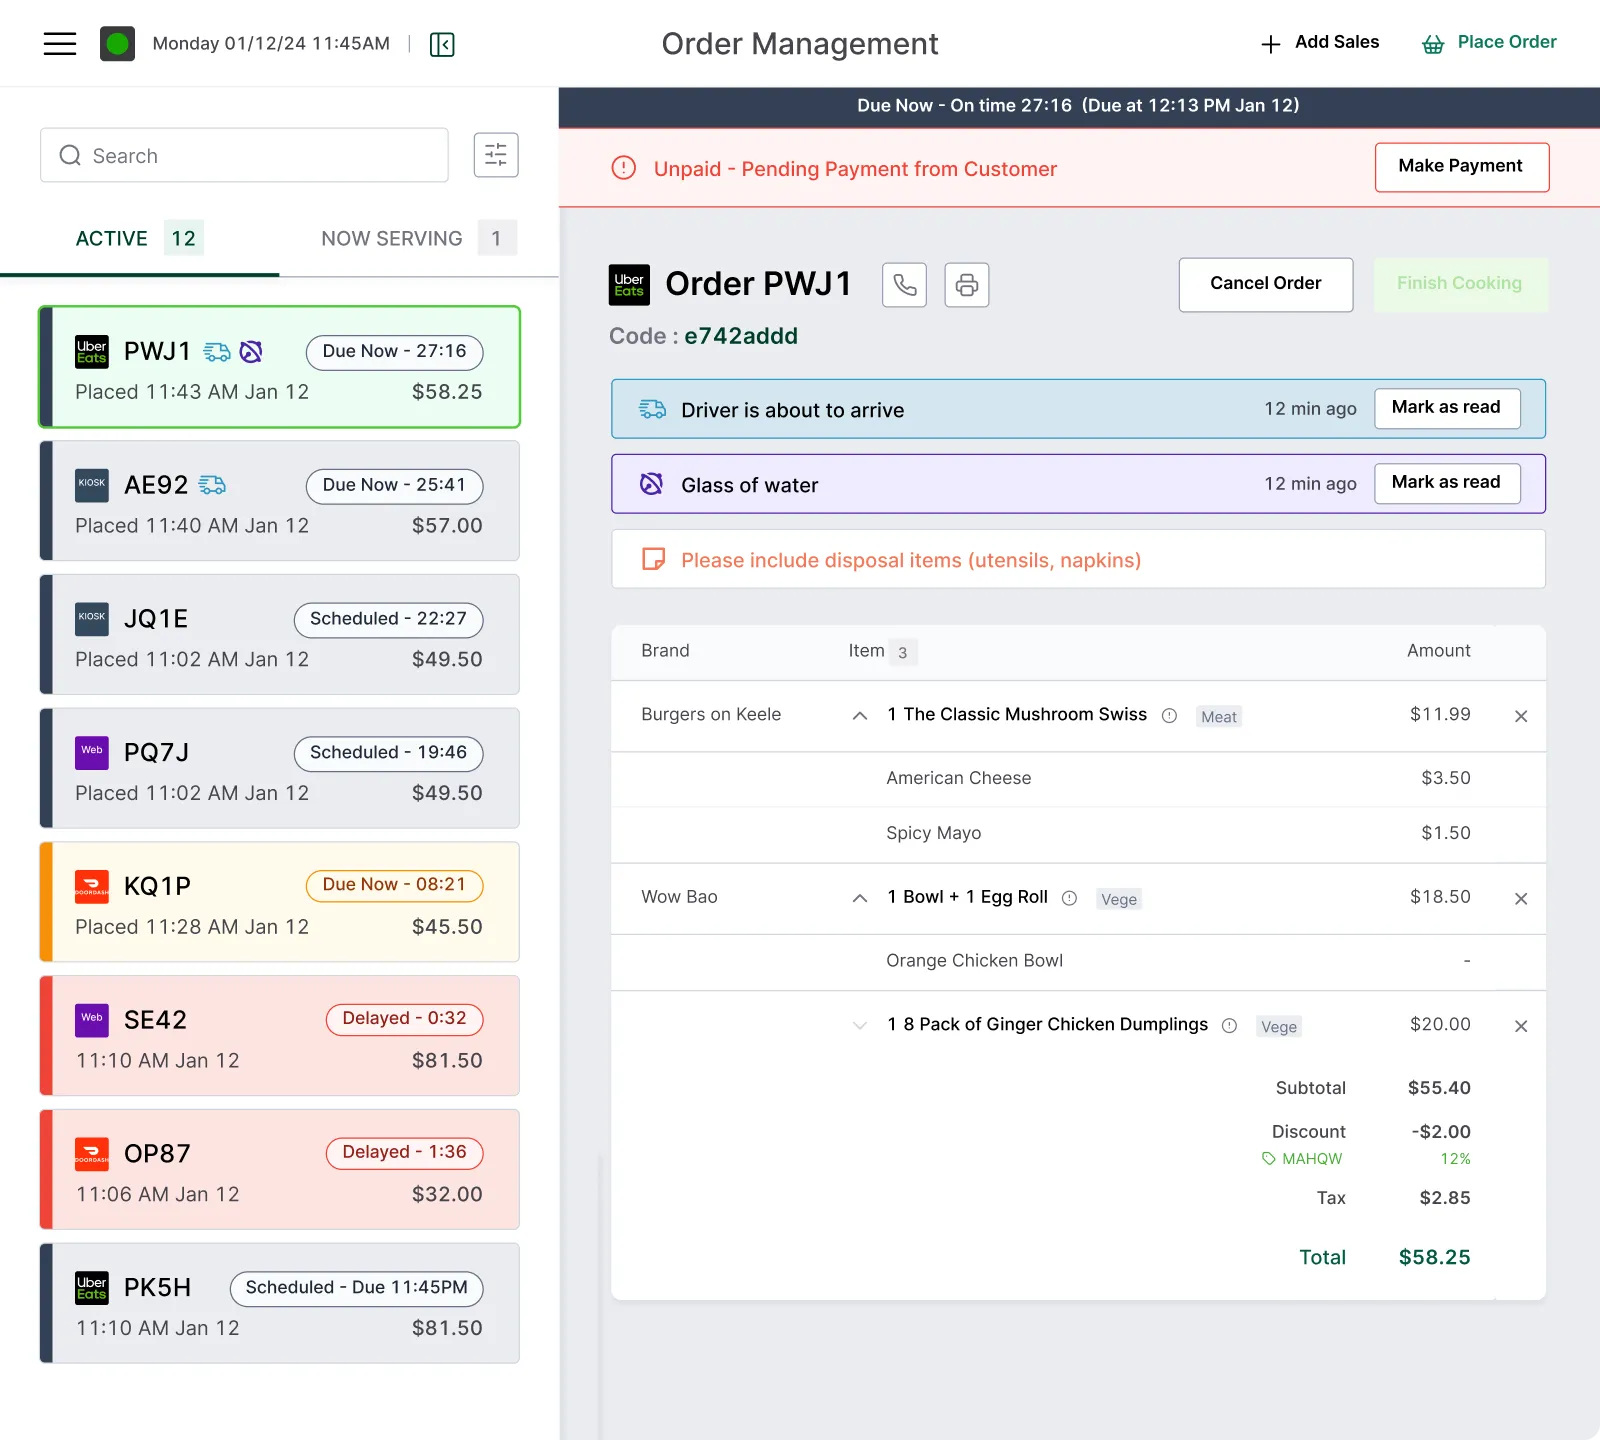Screen dimensions: 1600x1440
Task: Click the Kiosk icon on AE92 card
Action: pyautogui.click(x=92, y=485)
